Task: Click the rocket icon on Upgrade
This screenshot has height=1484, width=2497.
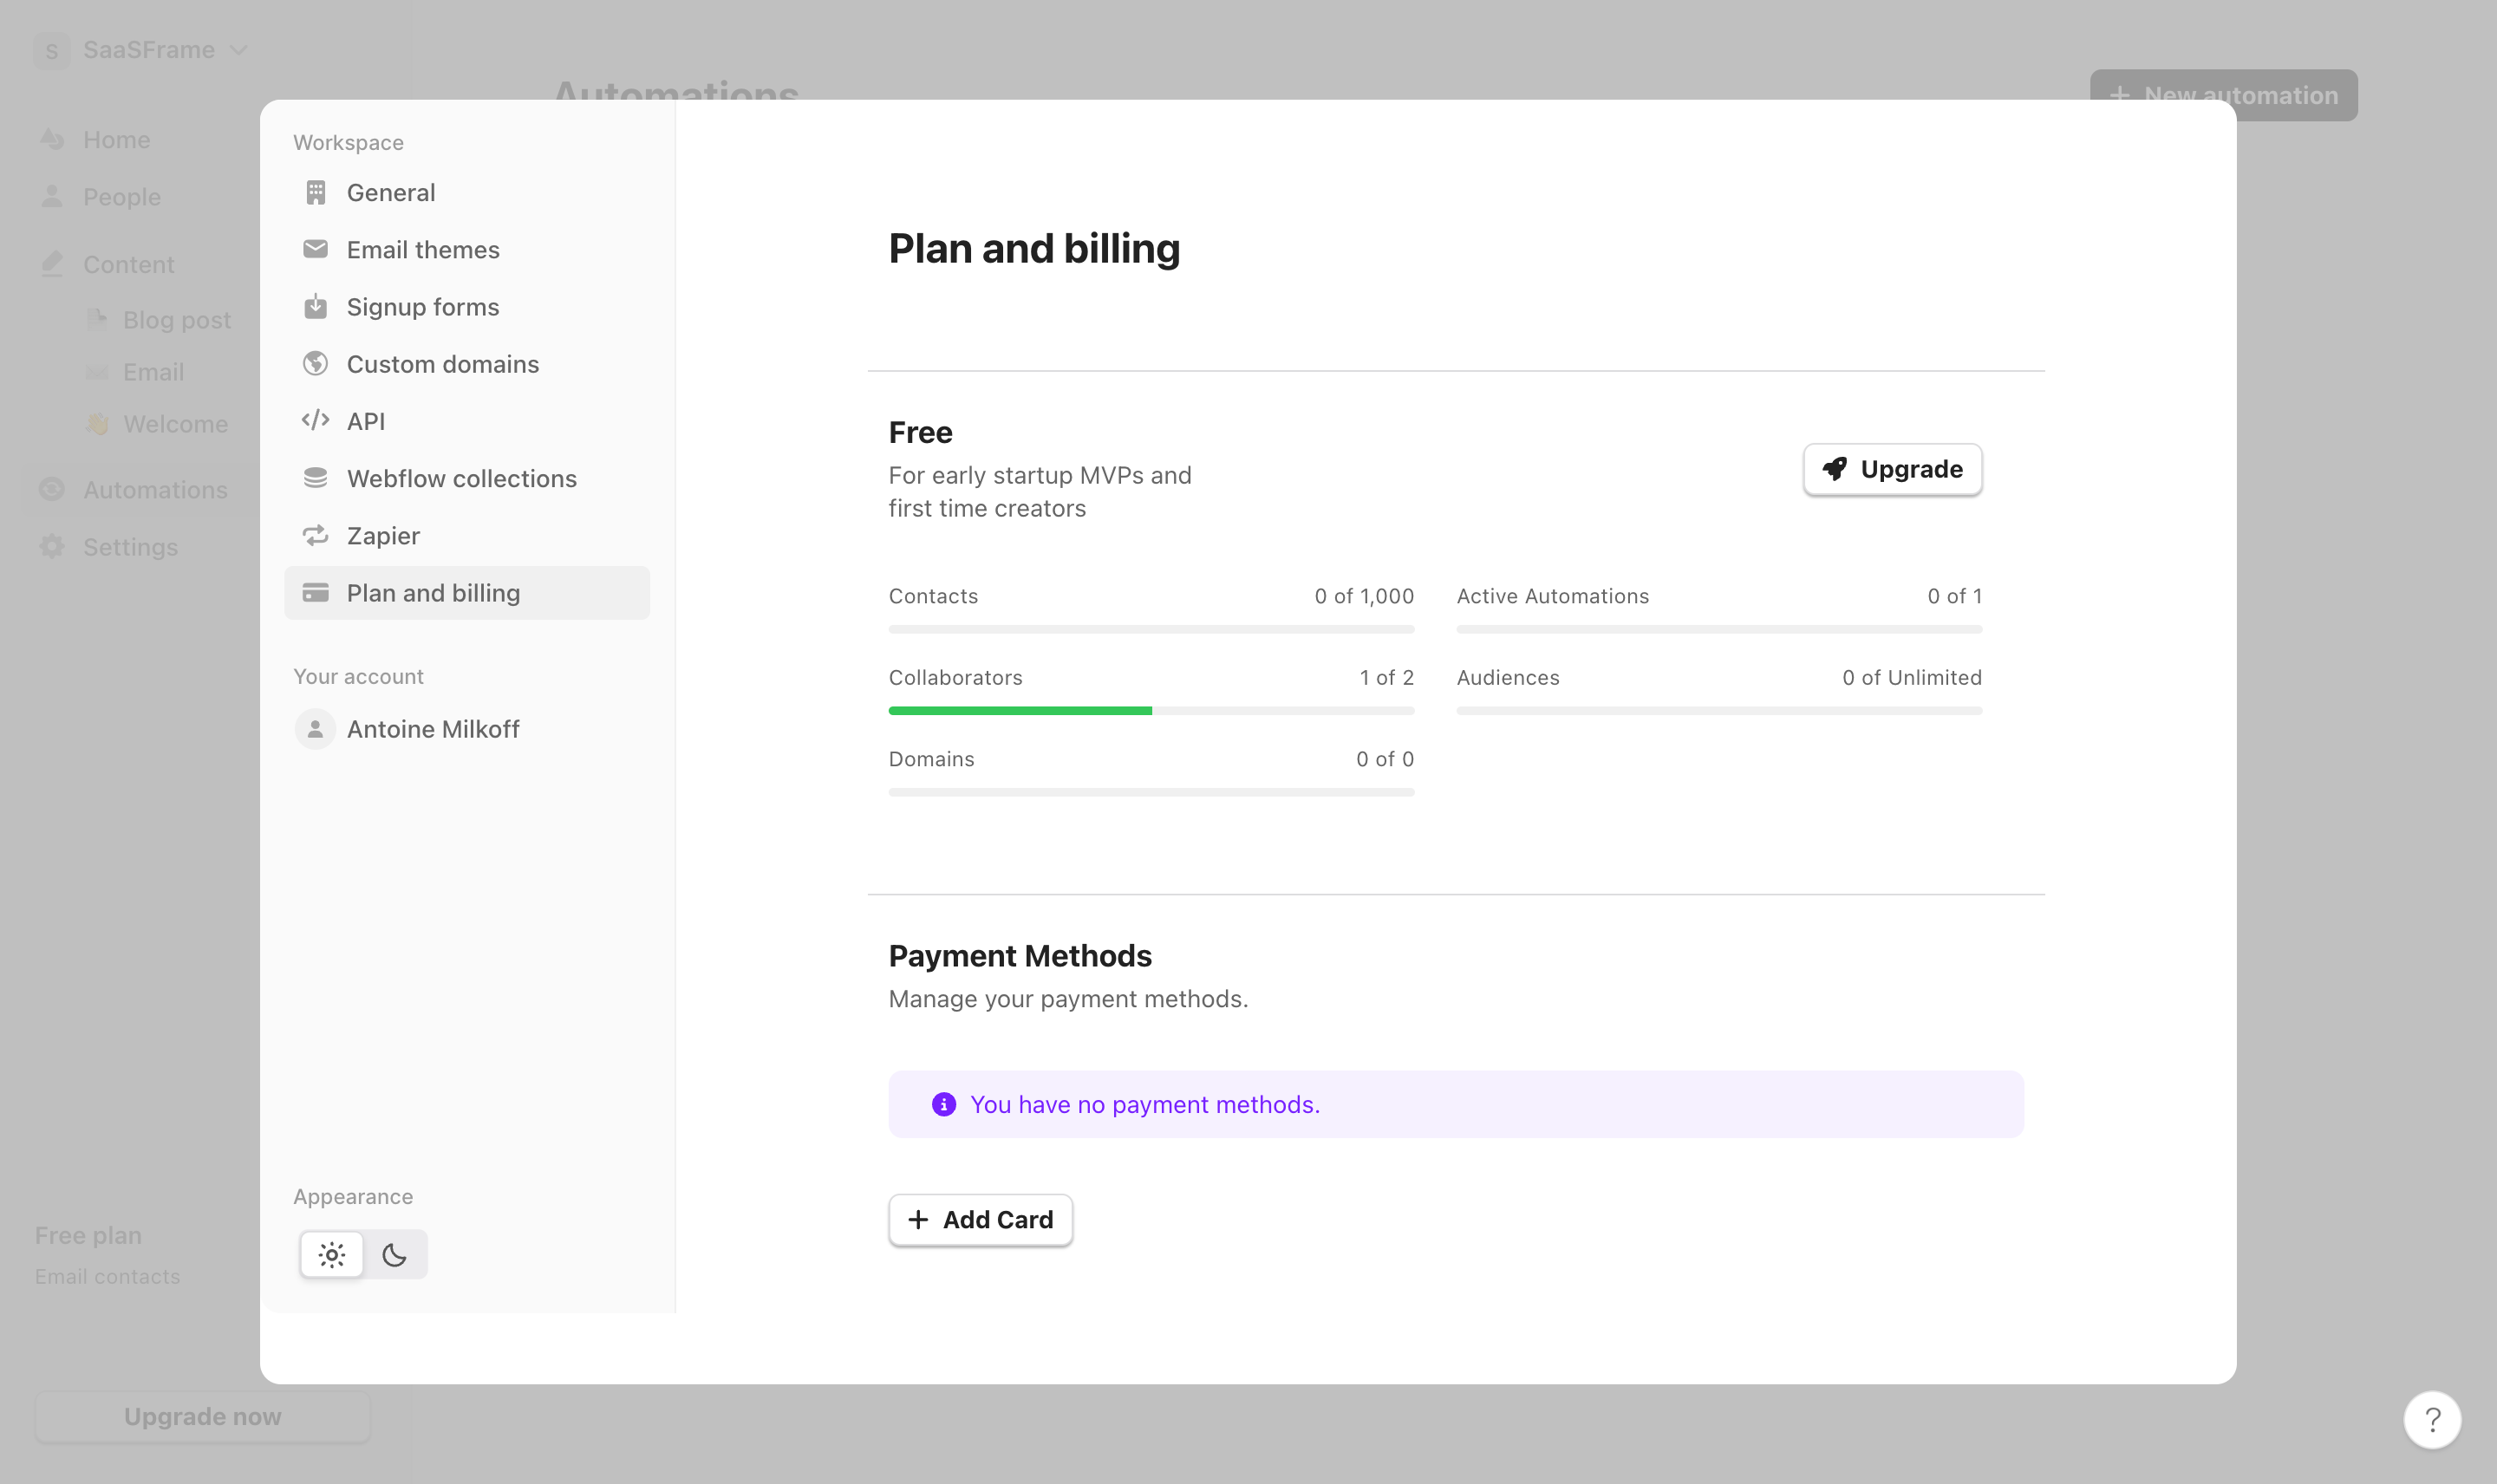Action: (x=1834, y=469)
